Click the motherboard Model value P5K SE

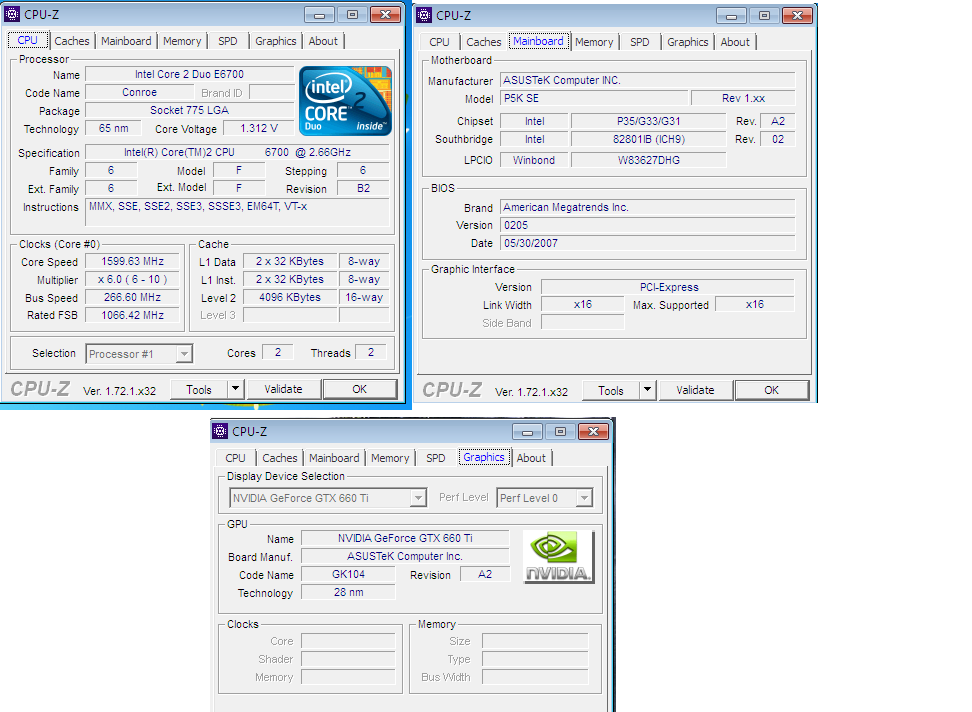pyautogui.click(x=594, y=98)
